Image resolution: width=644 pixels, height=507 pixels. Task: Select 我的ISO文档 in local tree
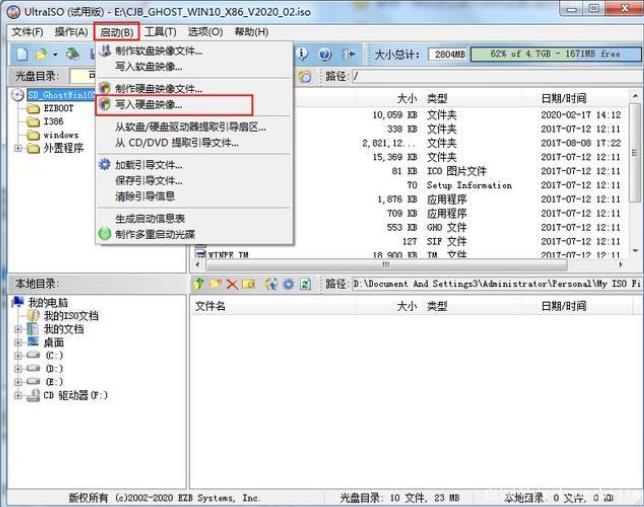click(71, 316)
